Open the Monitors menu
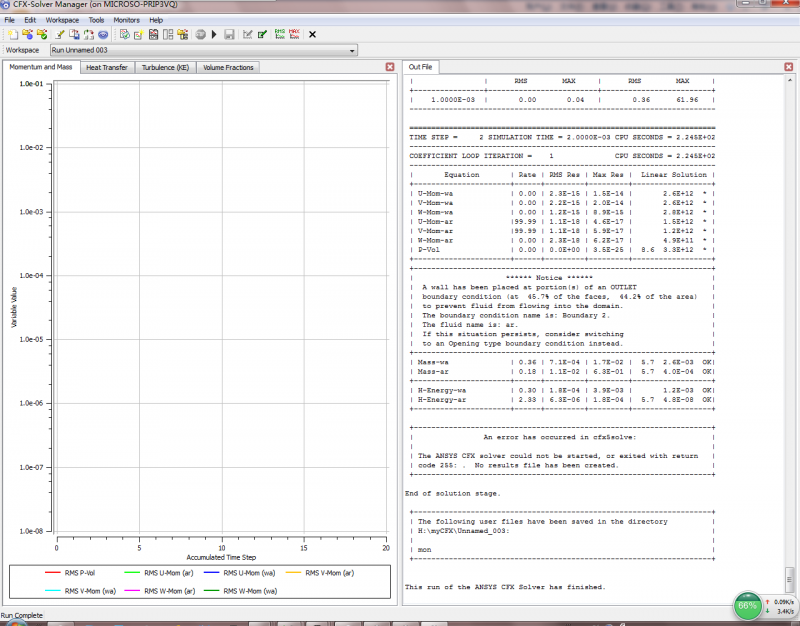The width and height of the screenshot is (800, 626). [x=126, y=20]
